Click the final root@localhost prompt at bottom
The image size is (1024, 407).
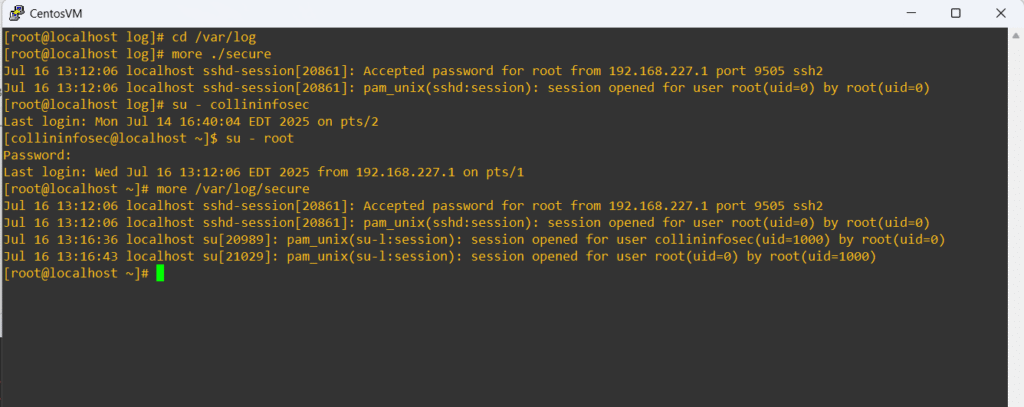point(76,274)
